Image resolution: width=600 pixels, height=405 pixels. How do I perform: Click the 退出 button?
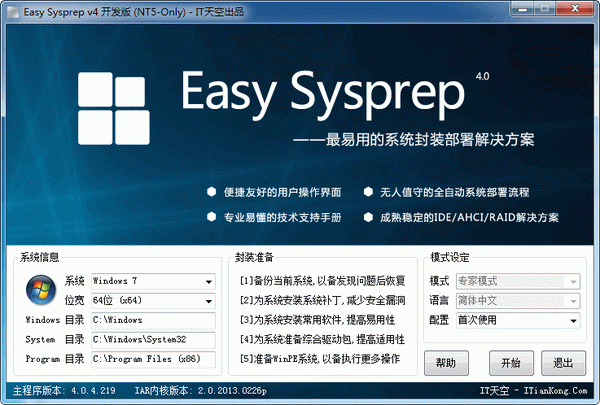[563, 363]
